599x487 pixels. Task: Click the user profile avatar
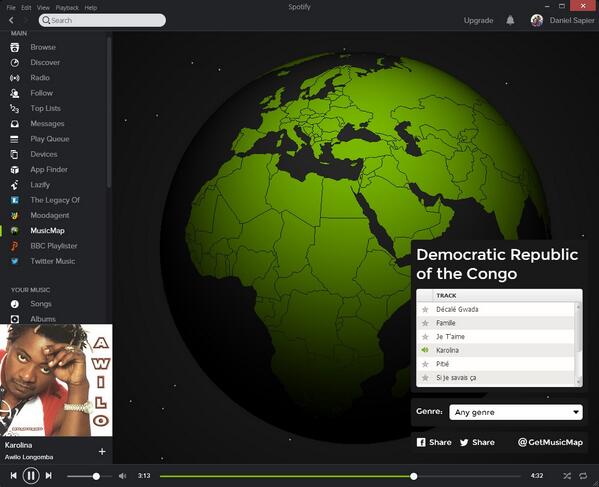pyautogui.click(x=537, y=20)
